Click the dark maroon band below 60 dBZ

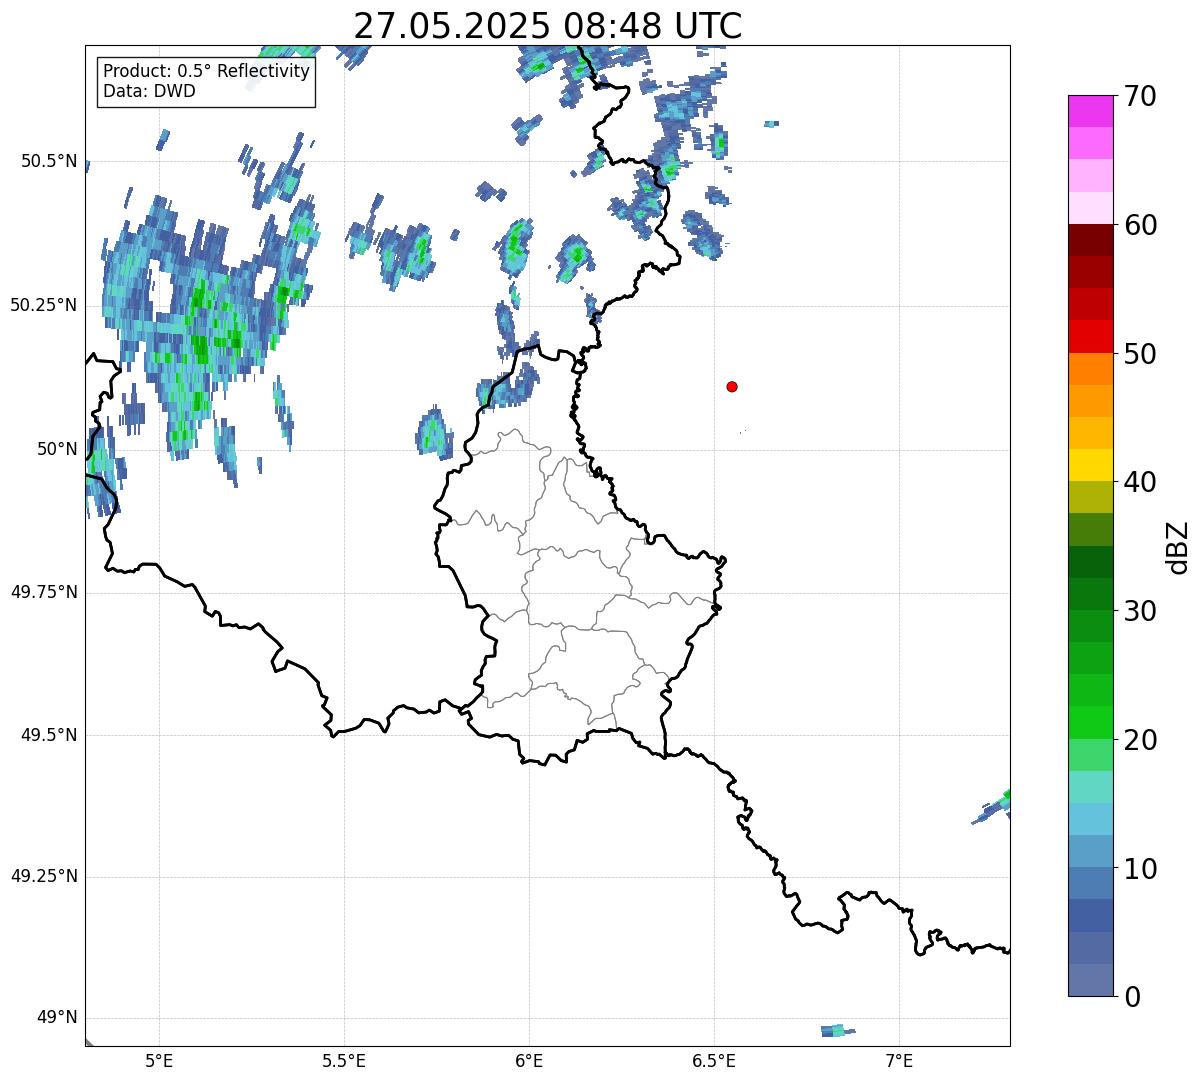pyautogui.click(x=1090, y=240)
